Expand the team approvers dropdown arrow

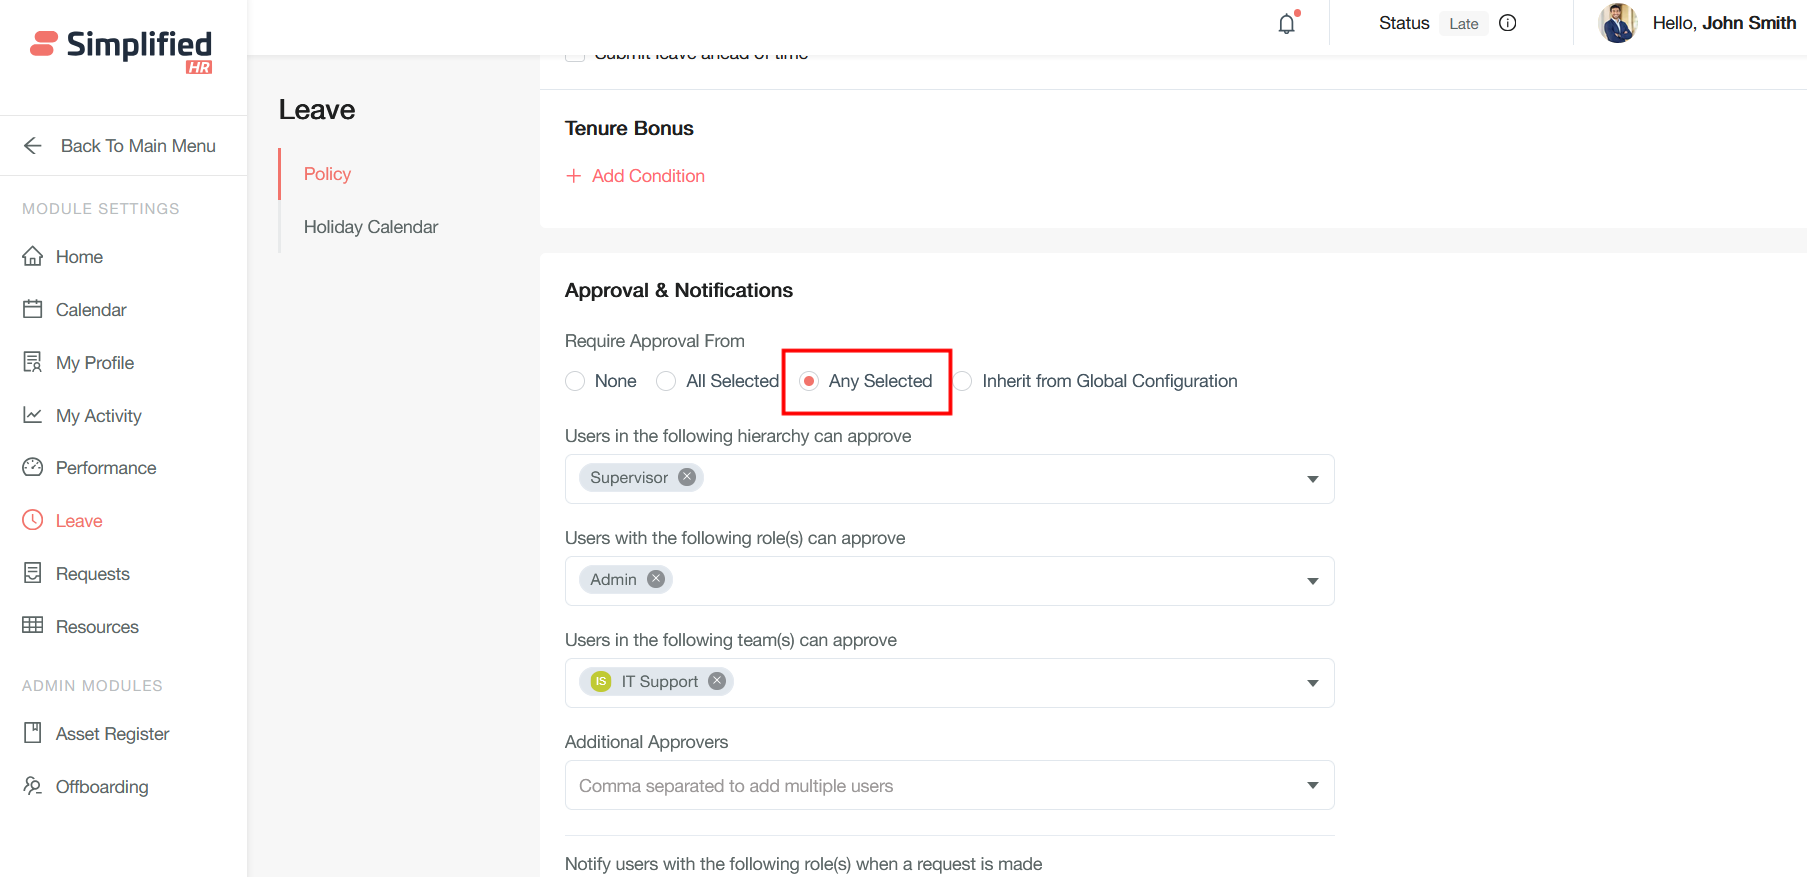(x=1312, y=683)
